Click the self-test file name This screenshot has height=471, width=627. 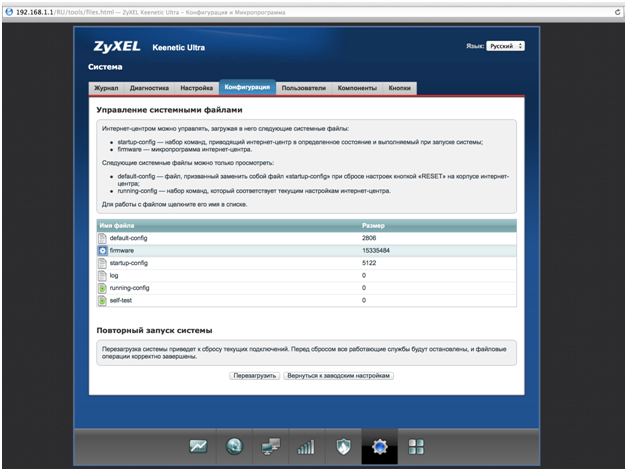pyautogui.click(x=122, y=300)
